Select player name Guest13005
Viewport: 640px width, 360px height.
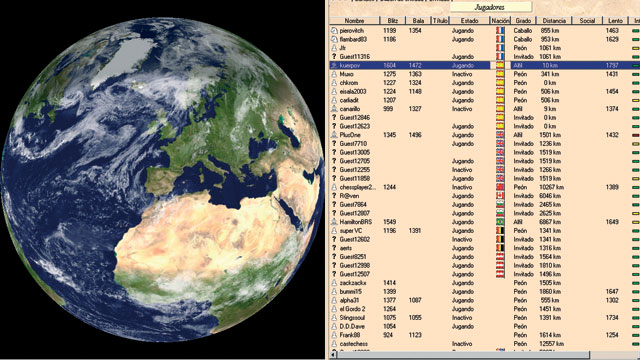[x=355, y=152]
